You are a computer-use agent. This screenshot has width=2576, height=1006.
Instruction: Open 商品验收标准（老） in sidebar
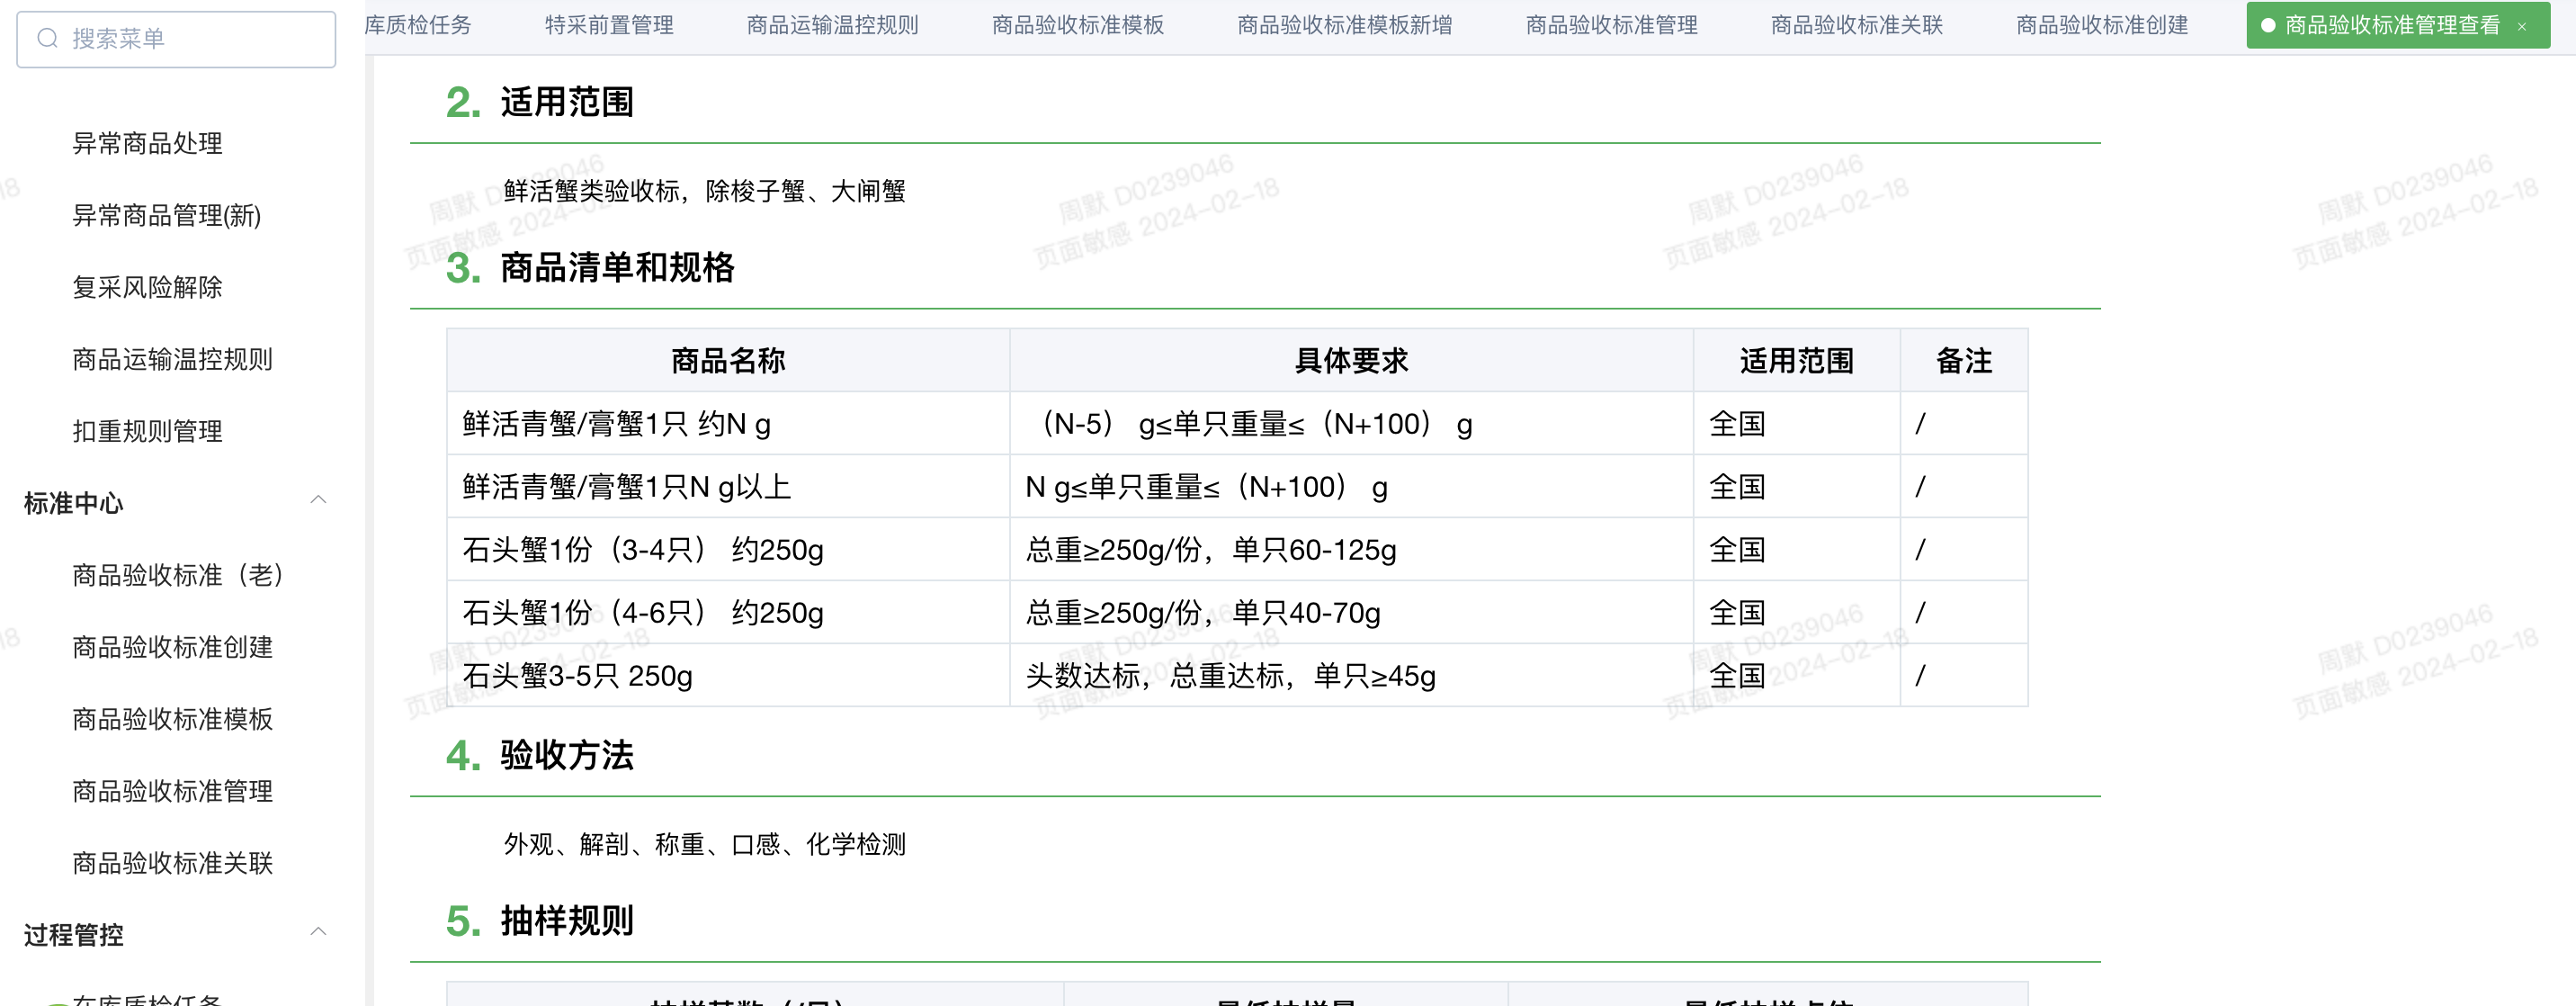tap(177, 575)
